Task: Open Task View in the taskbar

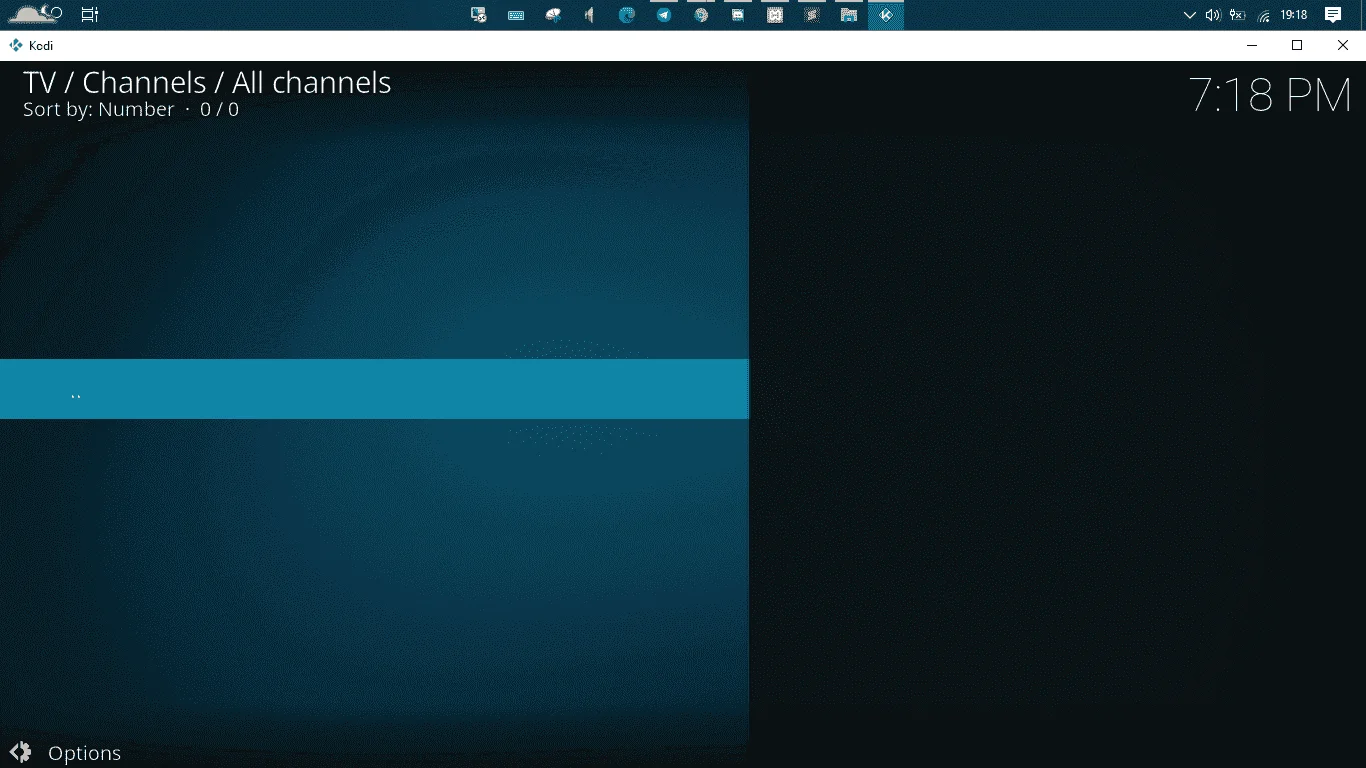Action: tap(90, 15)
